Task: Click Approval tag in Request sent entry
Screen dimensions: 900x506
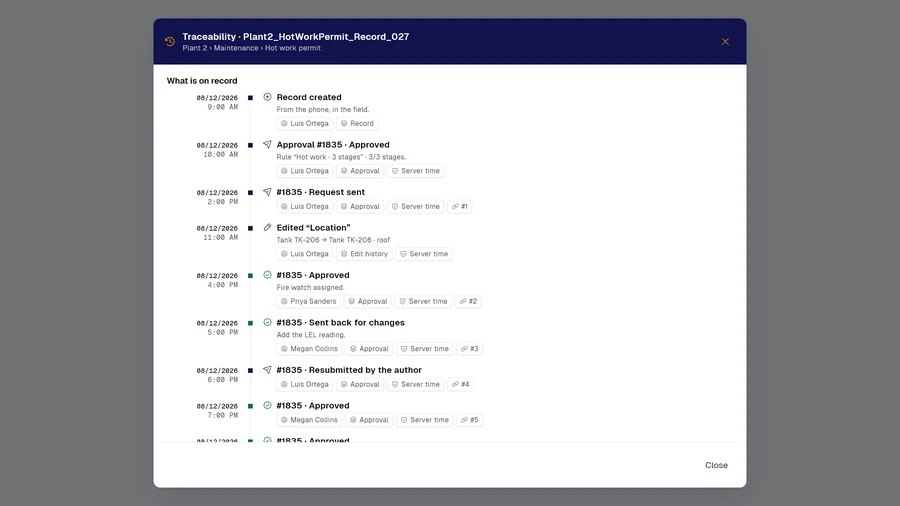Action: [x=360, y=207]
